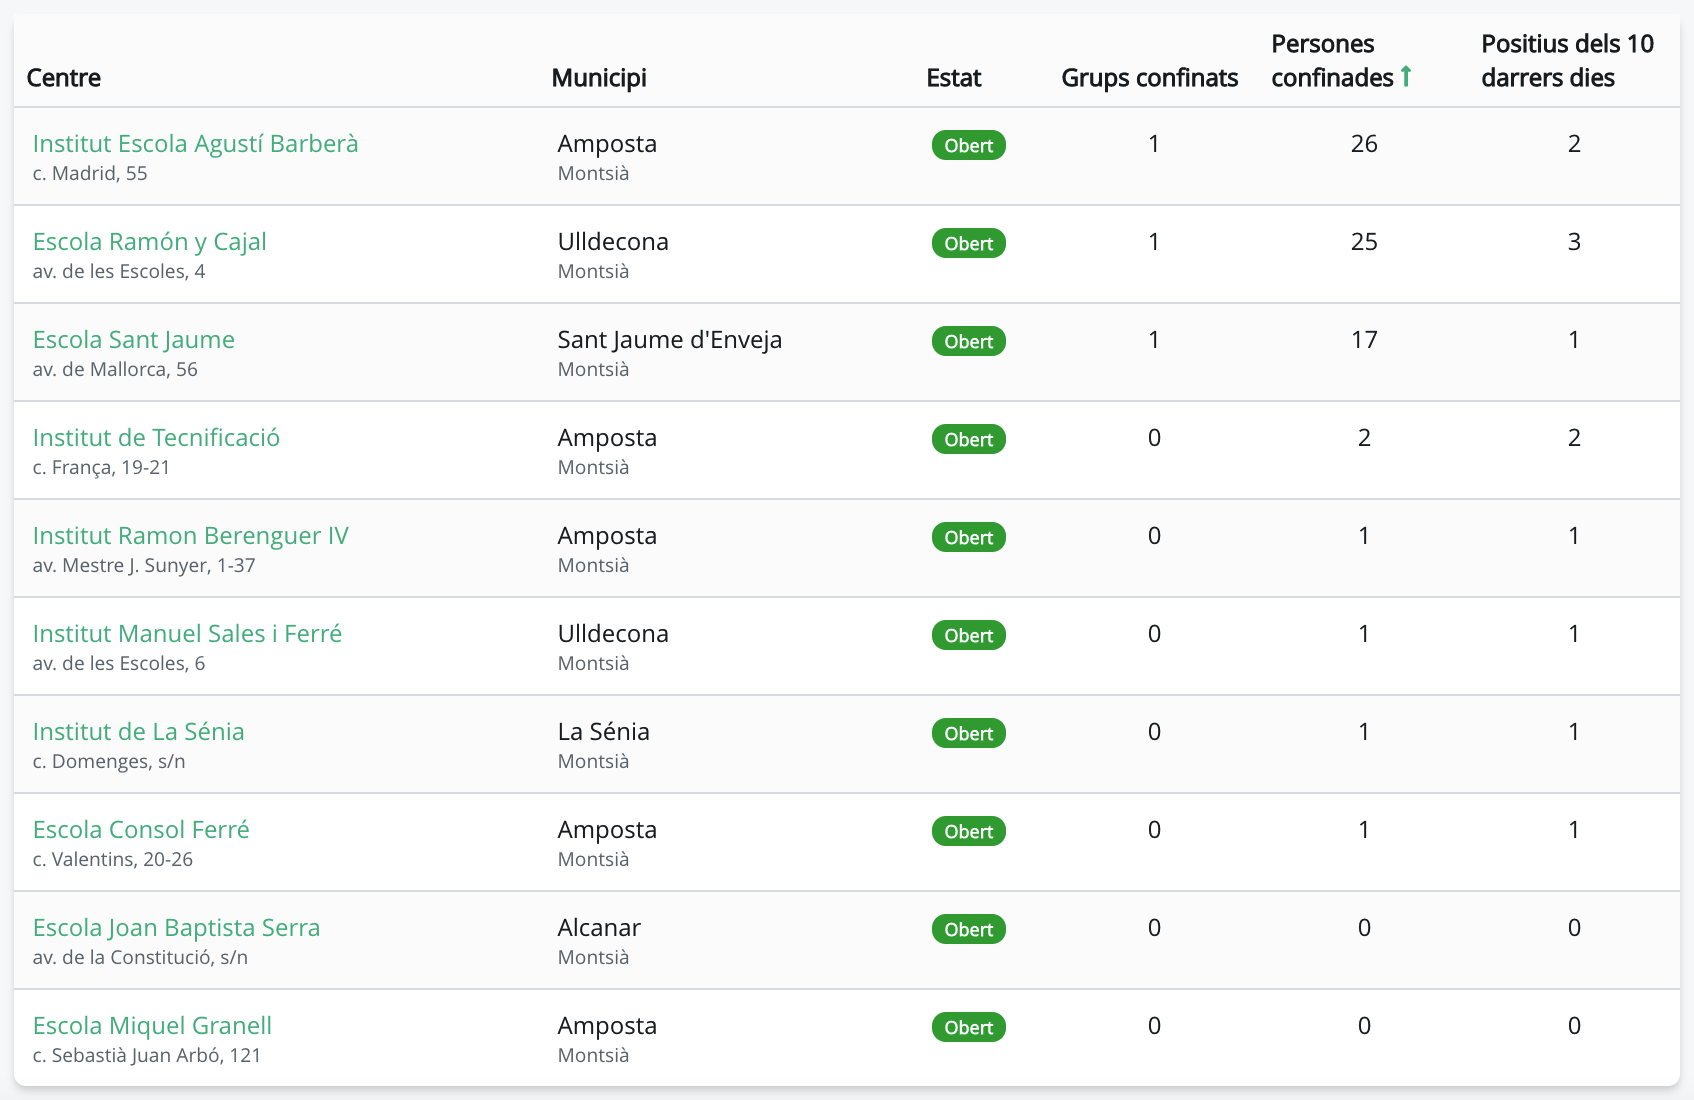Click Obert badge for Escola Sant Jaume
This screenshot has height=1100, width=1694.
(969, 341)
